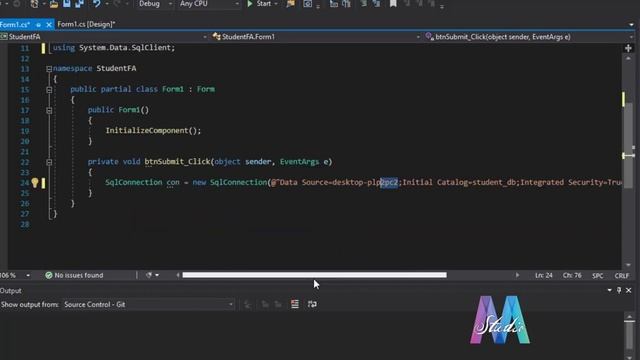
Task: Click the Ch: 76 column indicator
Action: click(572, 276)
